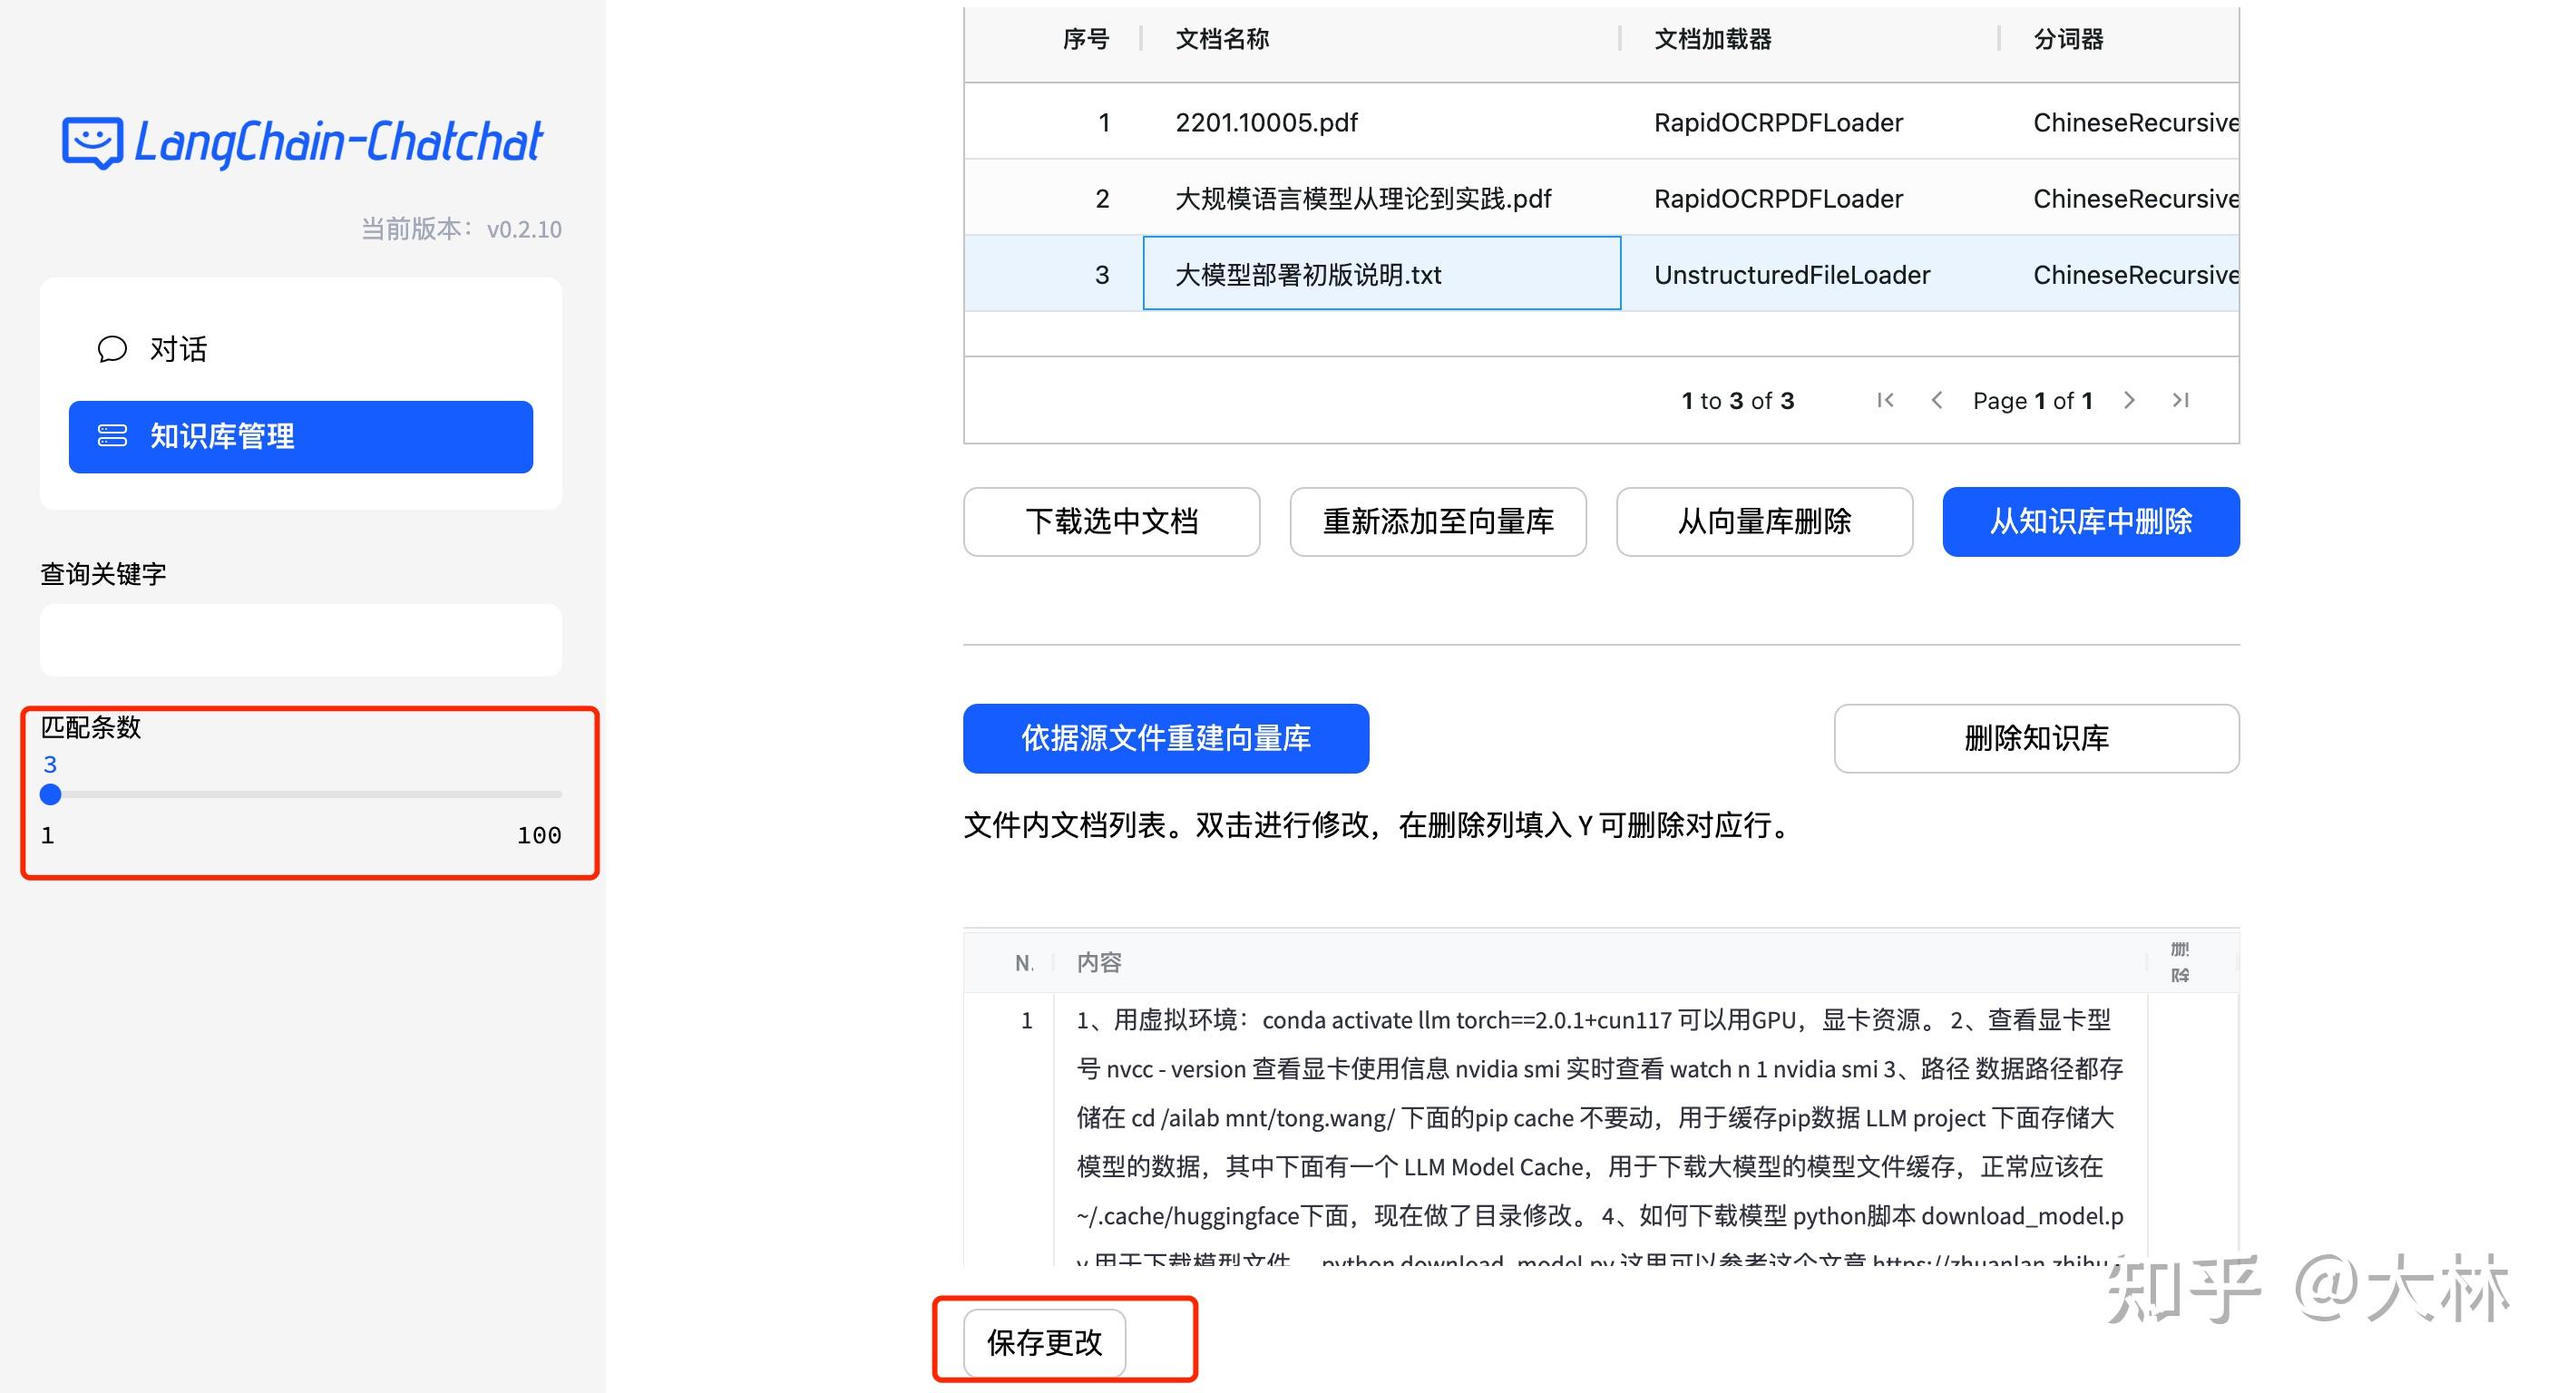Adjust the 匹配条数 slider handle
The height and width of the screenshot is (1393, 2576).
pos(50,795)
